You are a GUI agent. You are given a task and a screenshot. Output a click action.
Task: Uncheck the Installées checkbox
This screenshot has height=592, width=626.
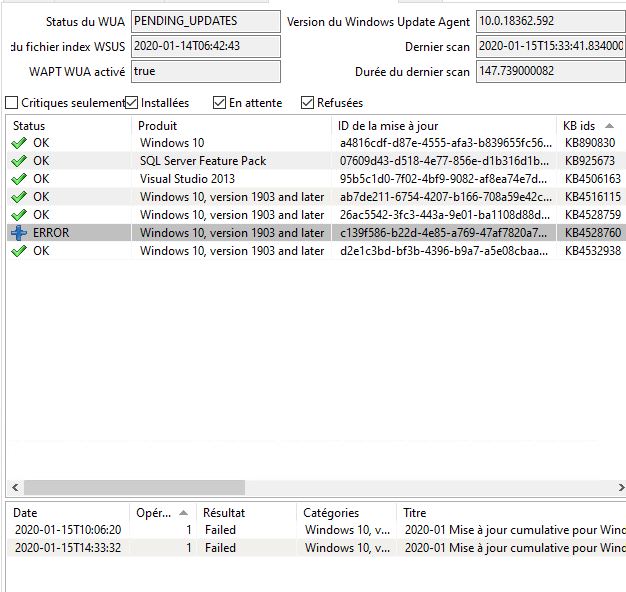132,103
